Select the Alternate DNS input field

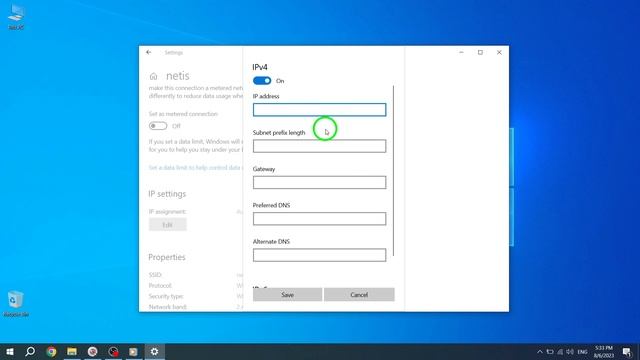point(319,255)
